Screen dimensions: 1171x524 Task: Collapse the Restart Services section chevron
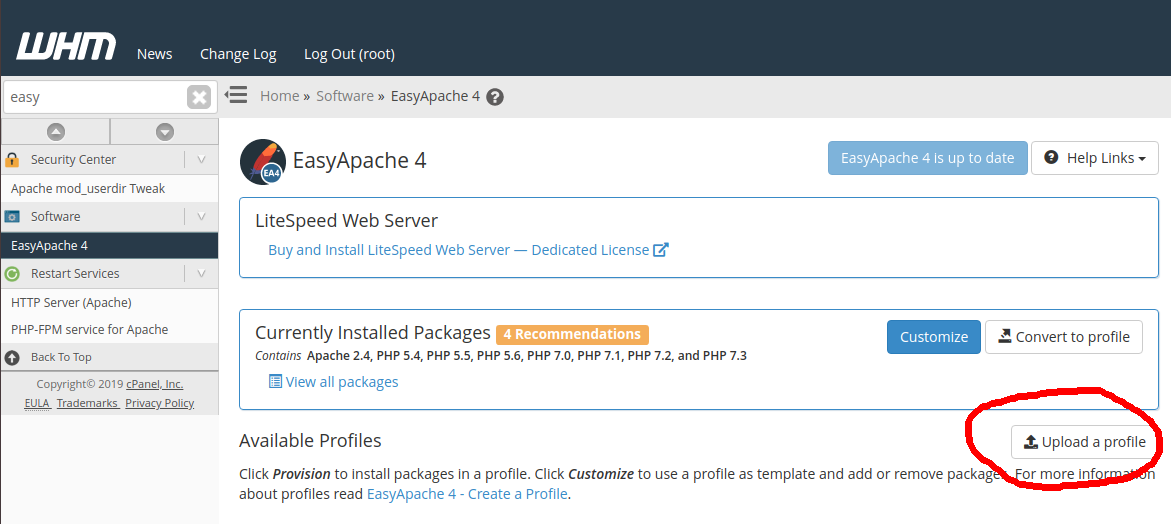click(201, 274)
